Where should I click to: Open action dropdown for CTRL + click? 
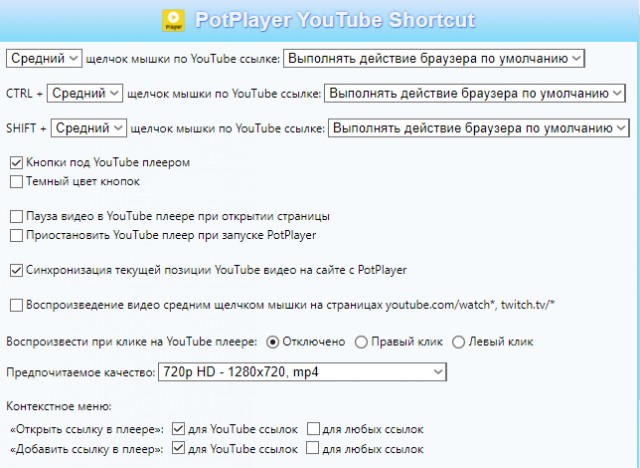click(x=475, y=93)
